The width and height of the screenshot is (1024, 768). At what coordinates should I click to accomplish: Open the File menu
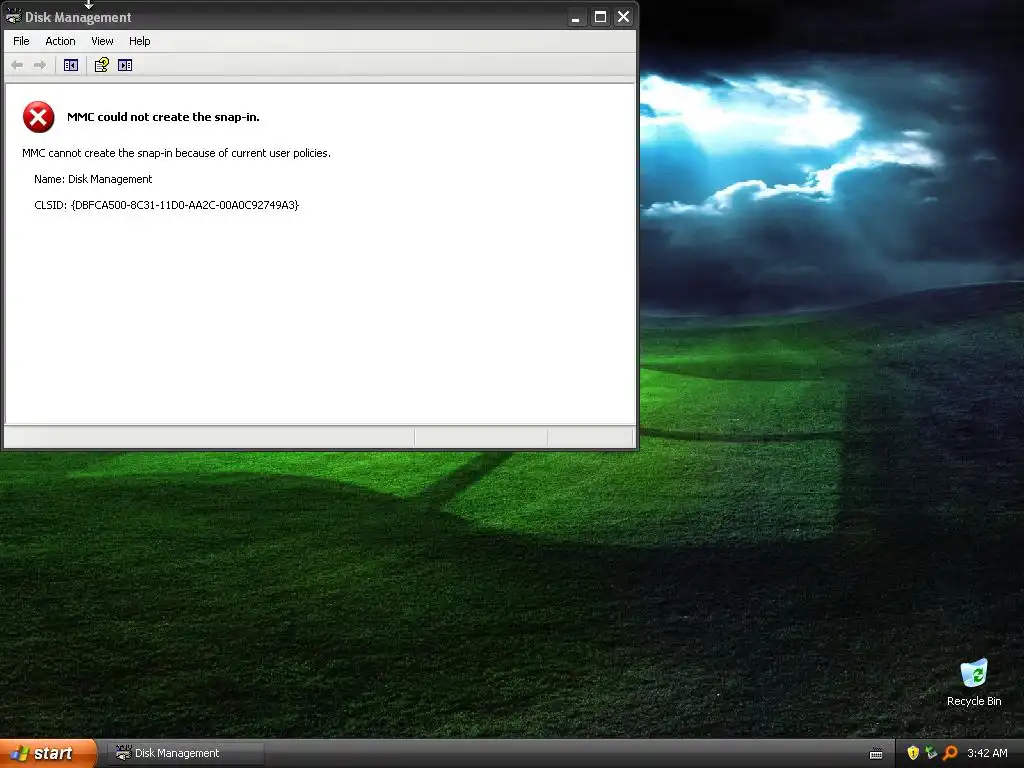[x=21, y=41]
